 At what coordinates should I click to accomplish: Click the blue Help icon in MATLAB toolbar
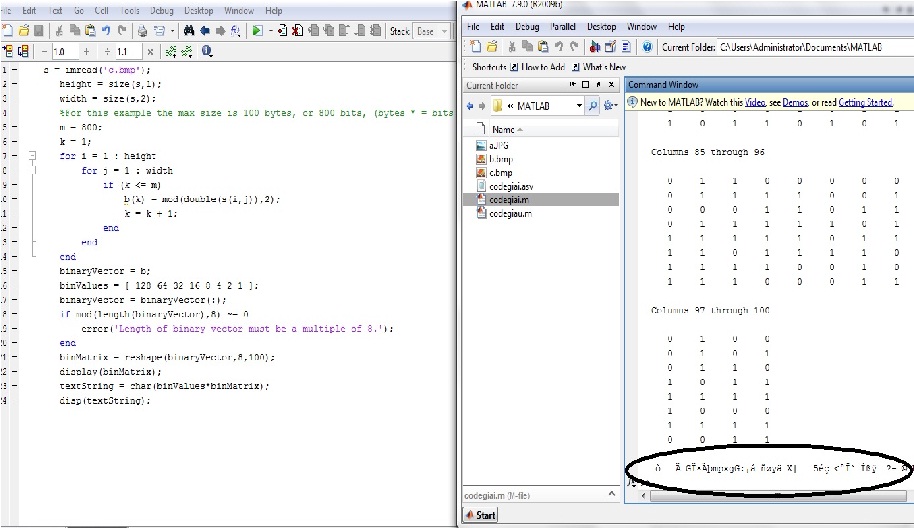[648, 46]
